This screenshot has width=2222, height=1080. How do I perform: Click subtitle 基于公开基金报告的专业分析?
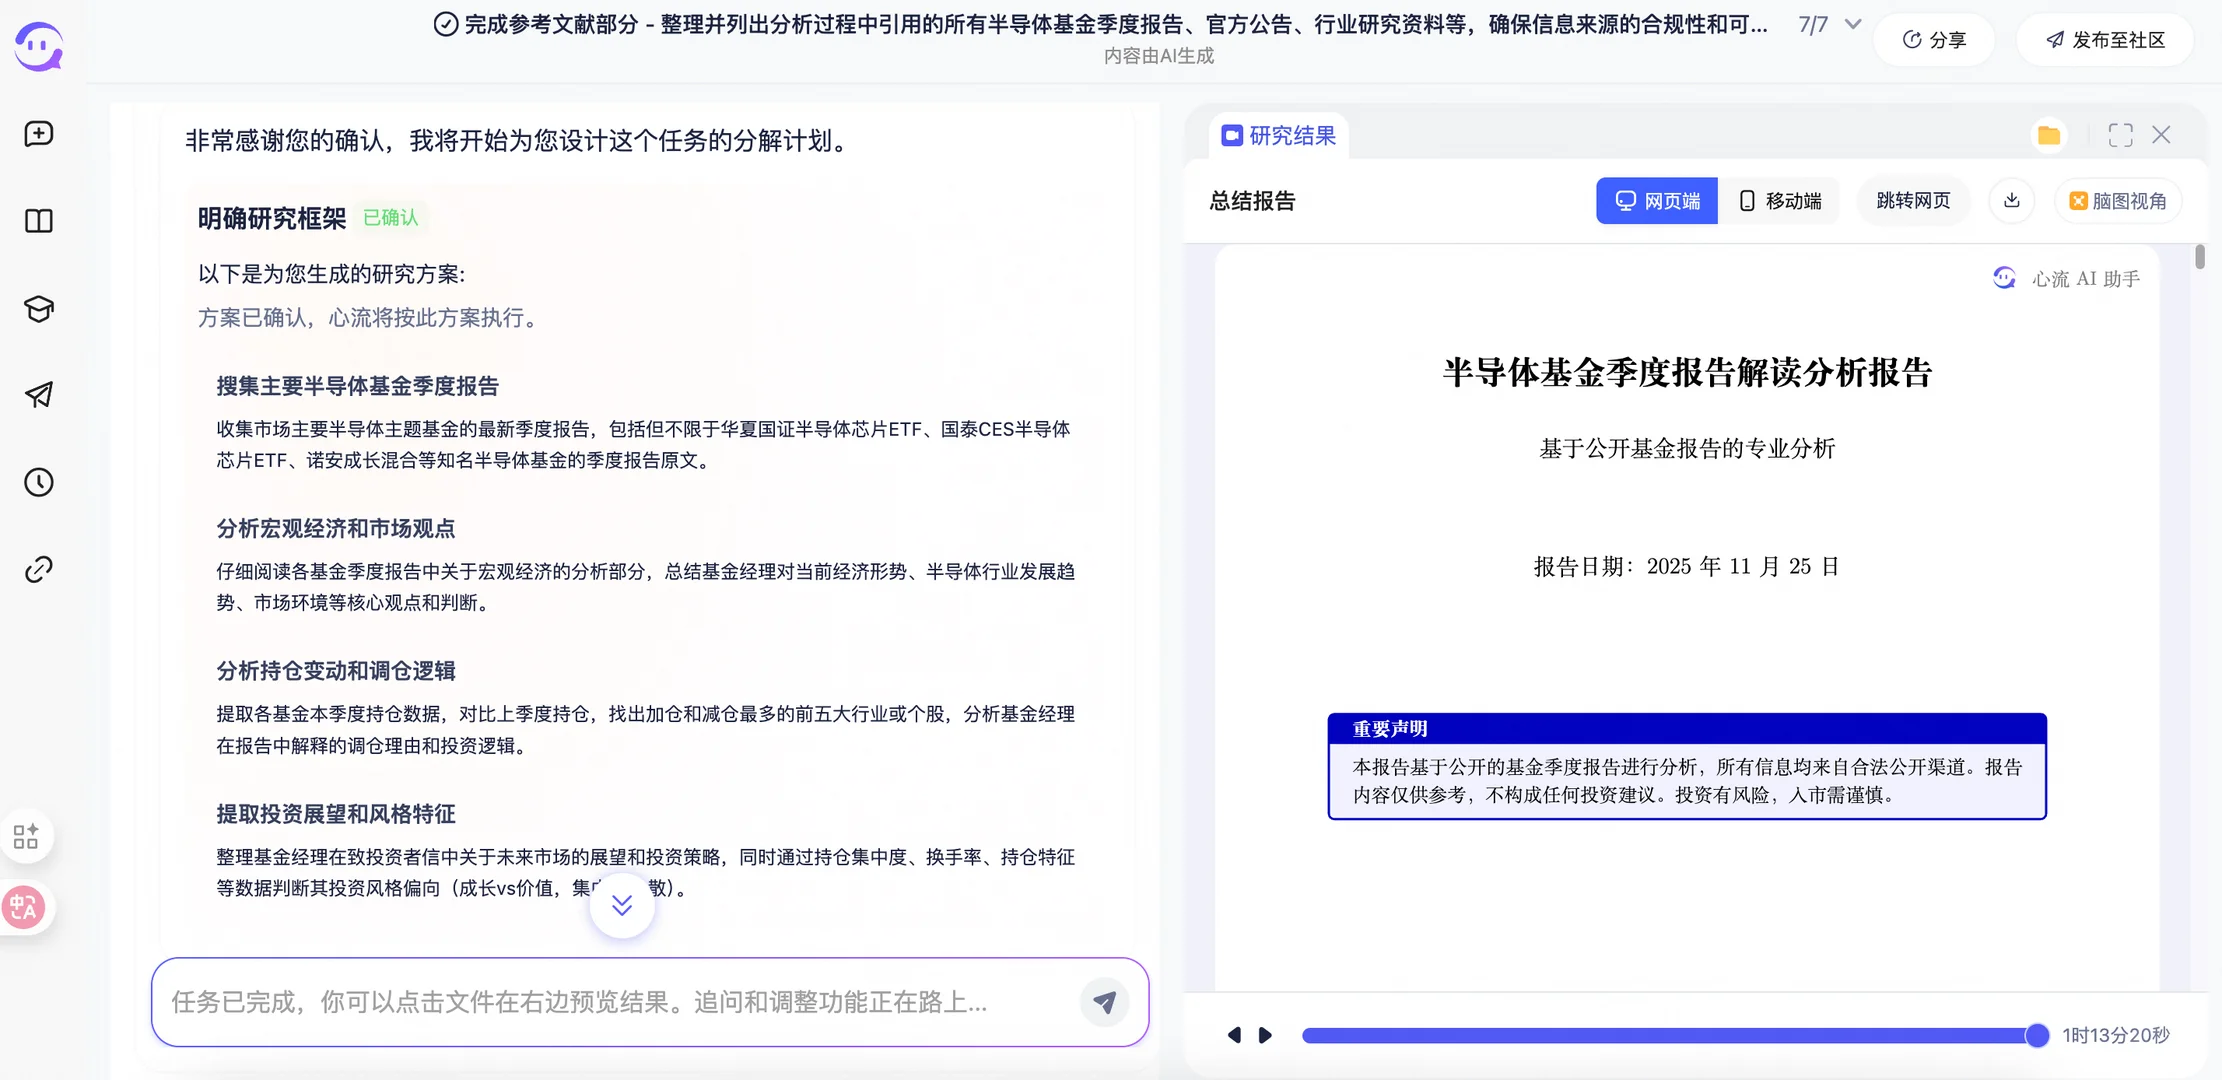click(x=1687, y=449)
